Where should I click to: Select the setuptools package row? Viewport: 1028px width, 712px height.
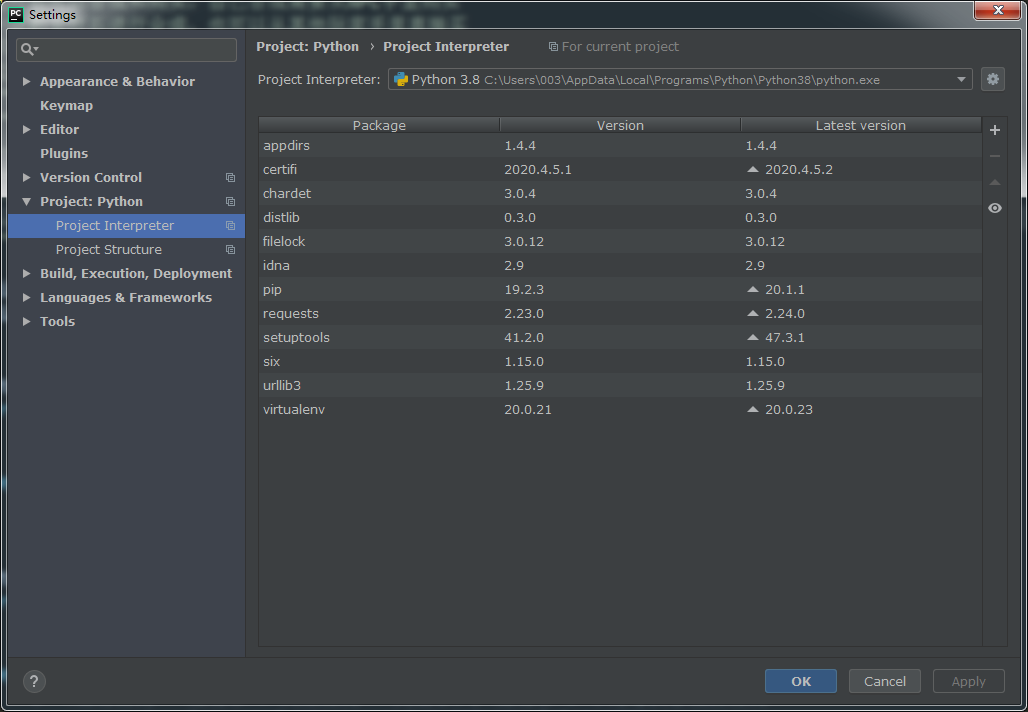[x=620, y=338]
